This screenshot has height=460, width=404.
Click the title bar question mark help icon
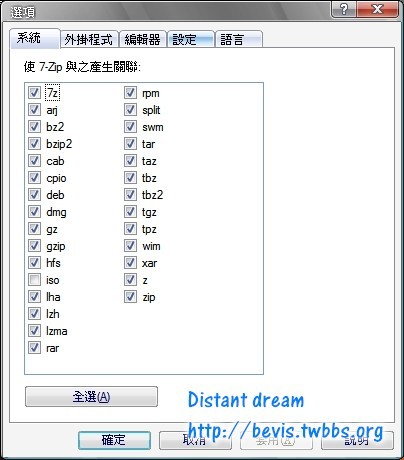(344, 9)
